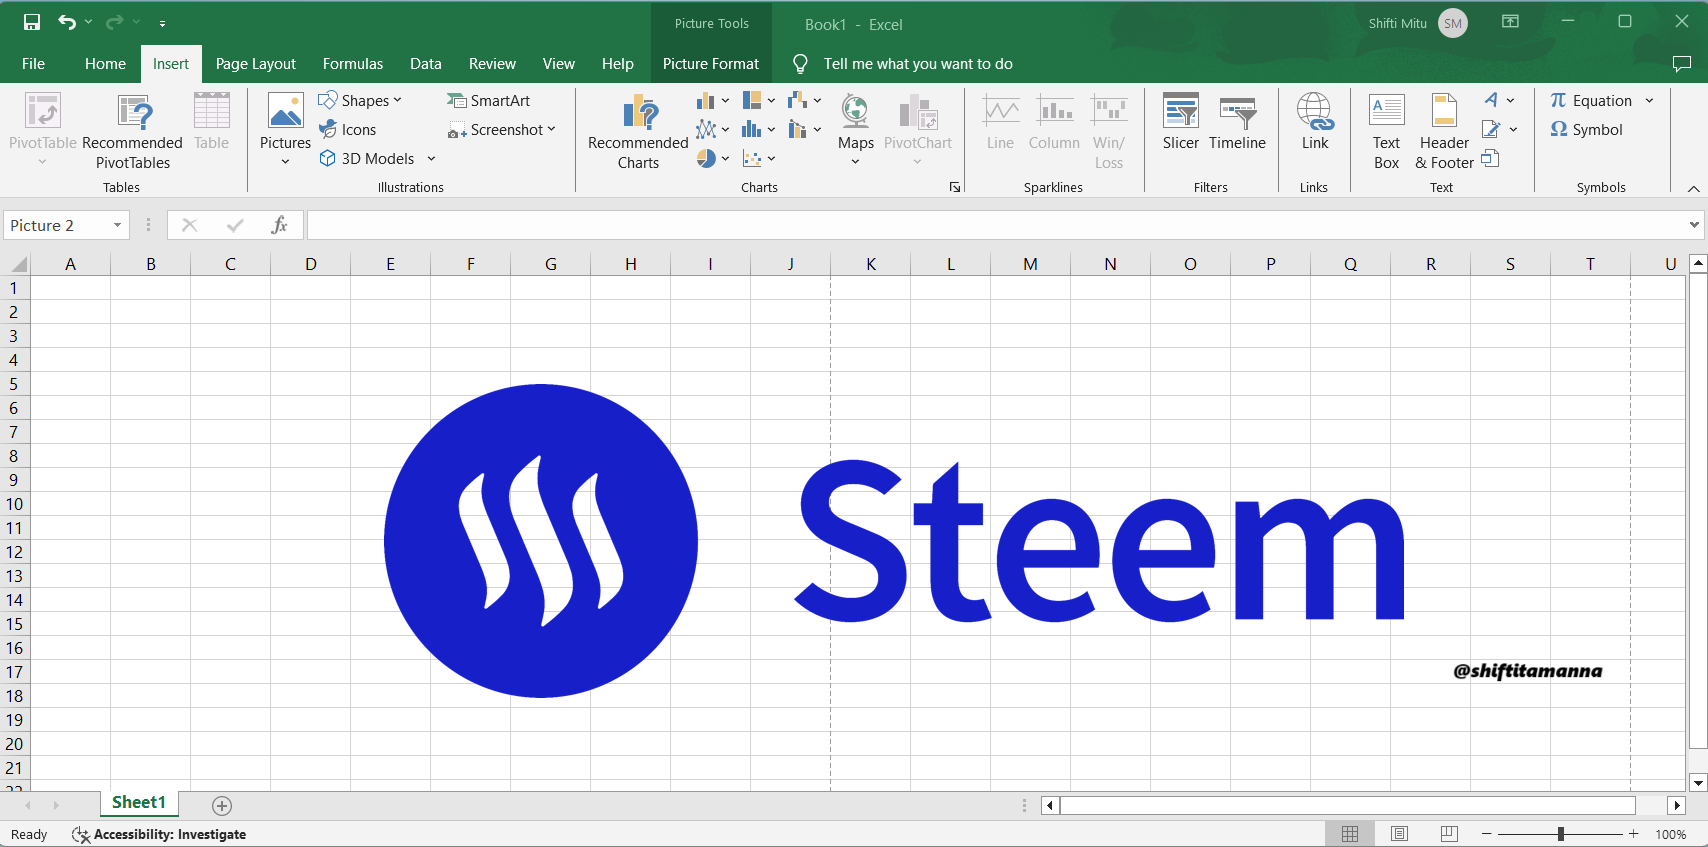1708x847 pixels.
Task: Insert a Link
Action: click(x=1314, y=122)
